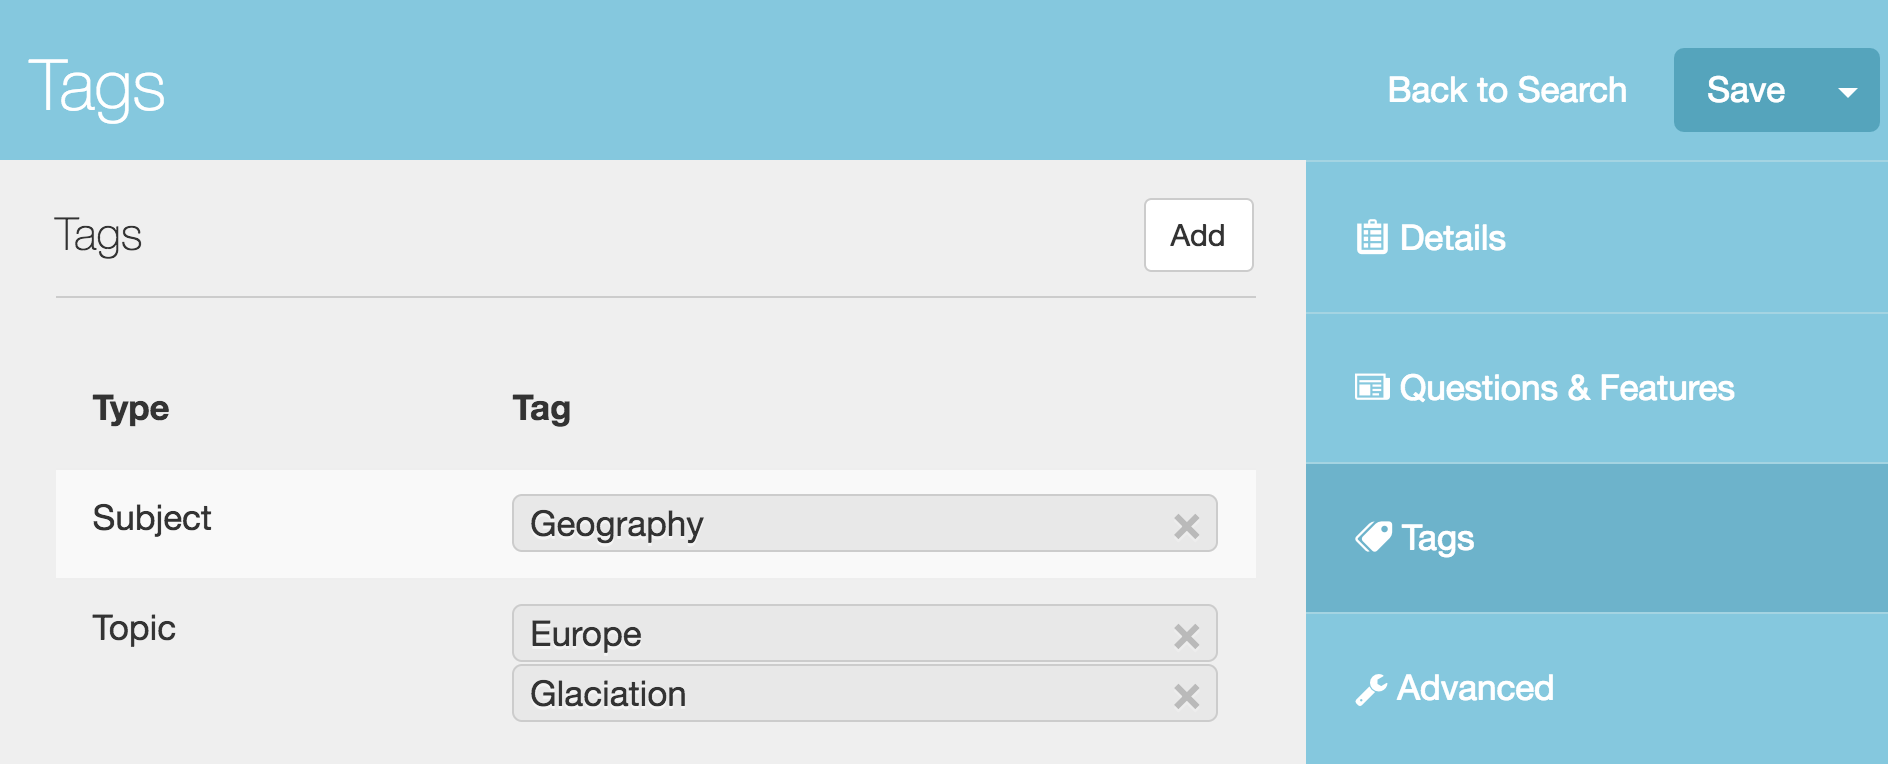The image size is (1888, 764).
Task: Delete the Glaciation tag via X icon
Action: pyautogui.click(x=1187, y=696)
